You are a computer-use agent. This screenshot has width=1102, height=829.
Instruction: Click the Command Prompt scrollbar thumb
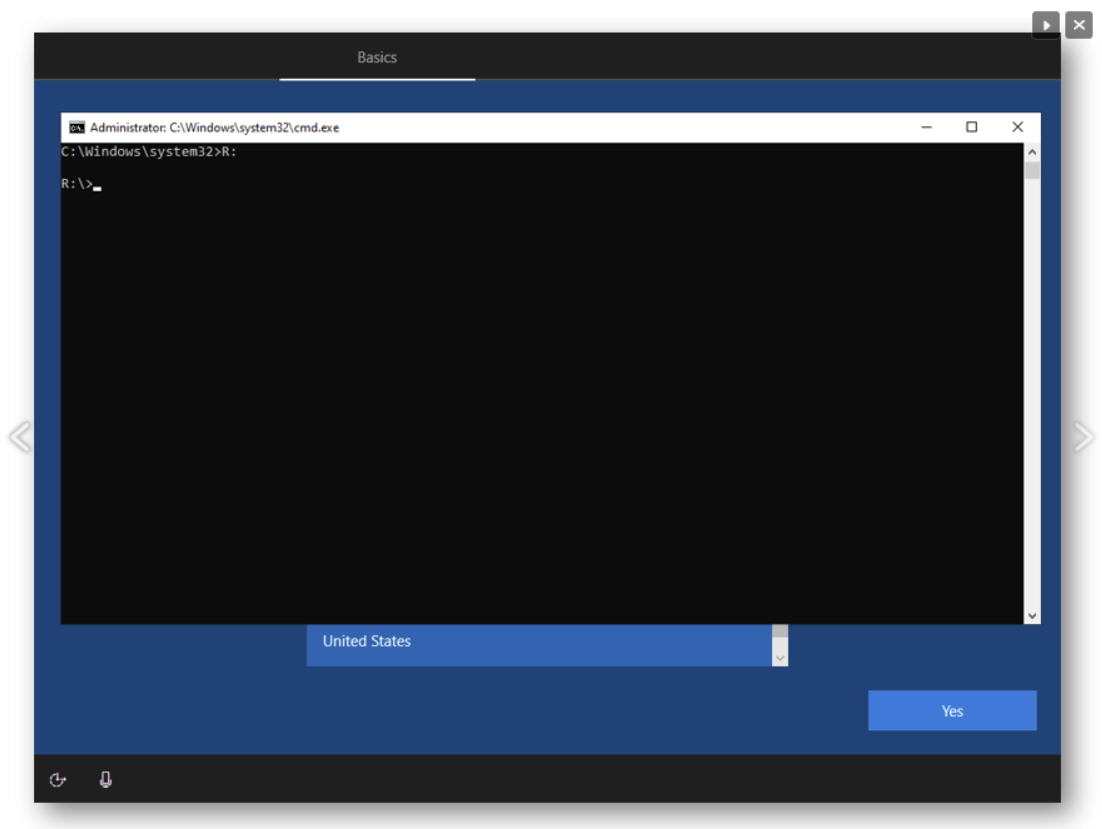(1032, 170)
